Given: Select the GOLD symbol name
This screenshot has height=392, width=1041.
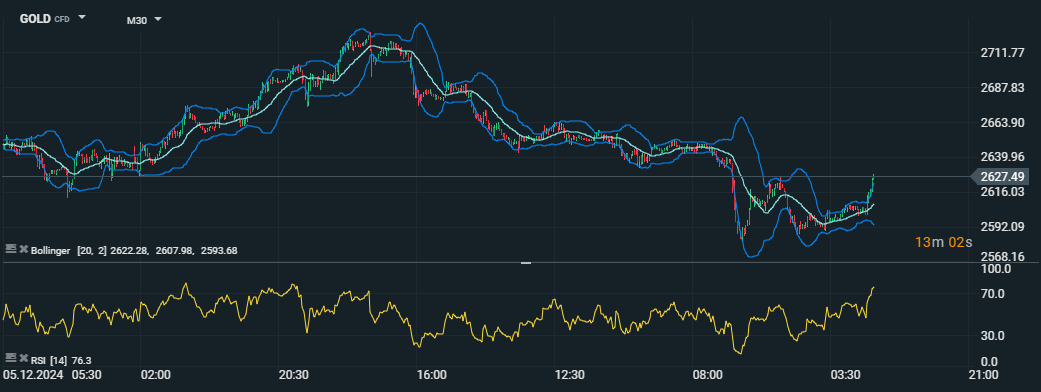Looking at the screenshot, I should coord(35,19).
